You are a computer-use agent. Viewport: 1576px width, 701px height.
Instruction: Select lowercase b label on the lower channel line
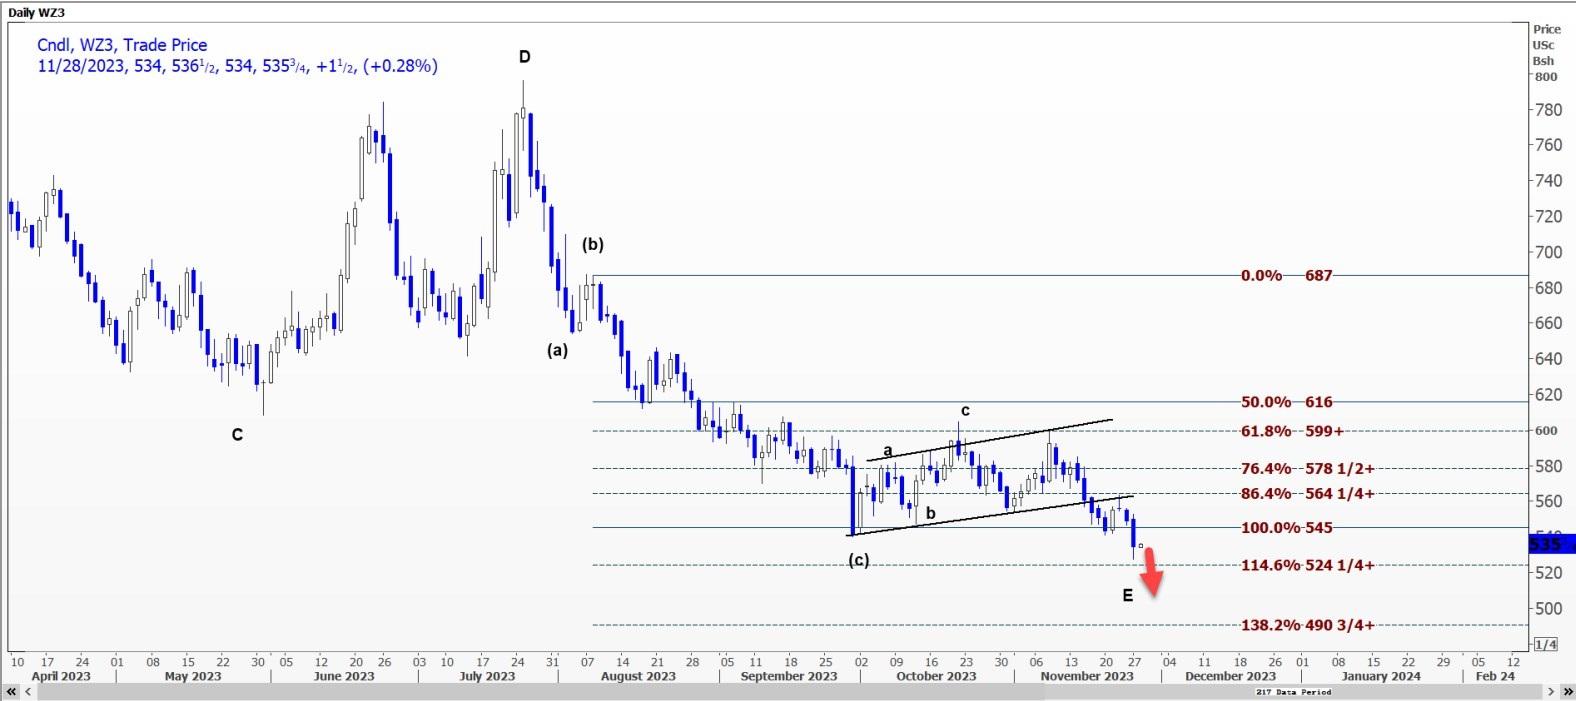click(x=930, y=514)
